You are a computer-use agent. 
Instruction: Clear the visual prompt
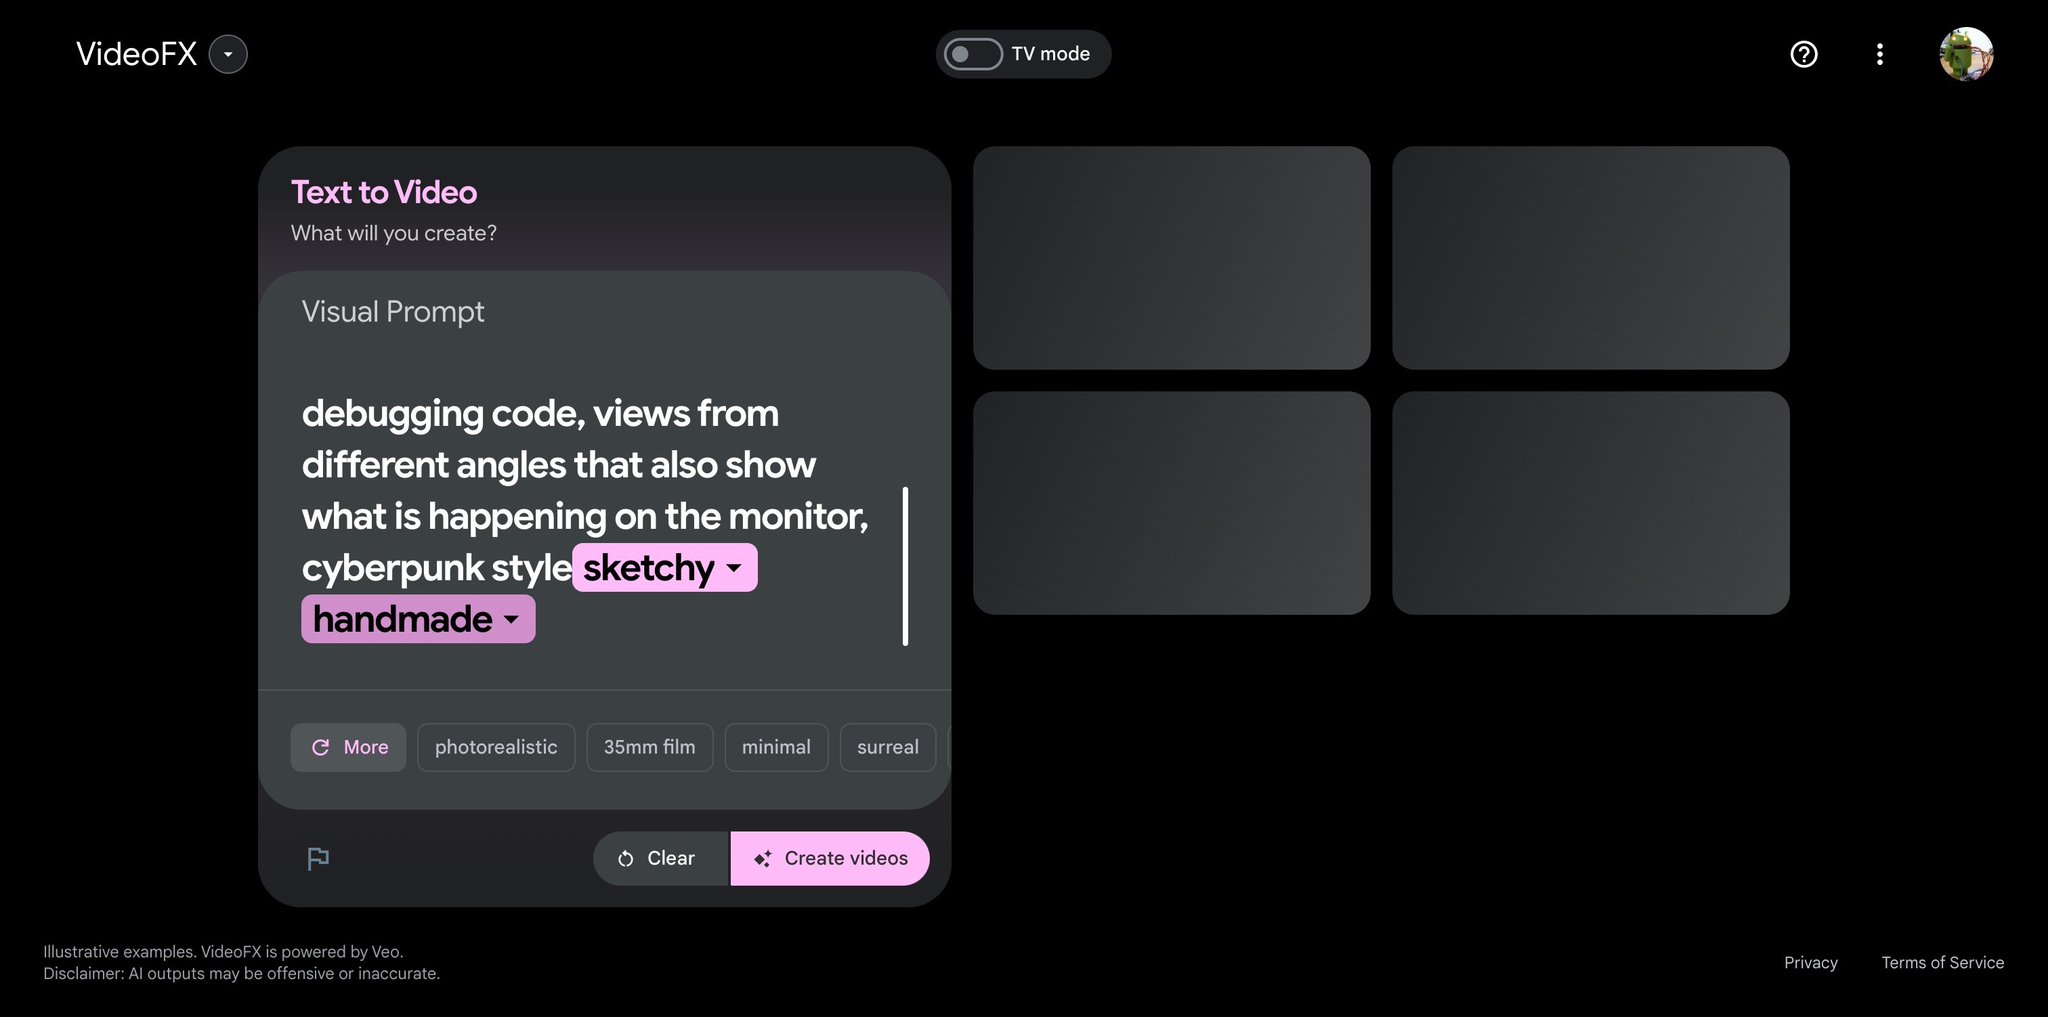pos(661,858)
